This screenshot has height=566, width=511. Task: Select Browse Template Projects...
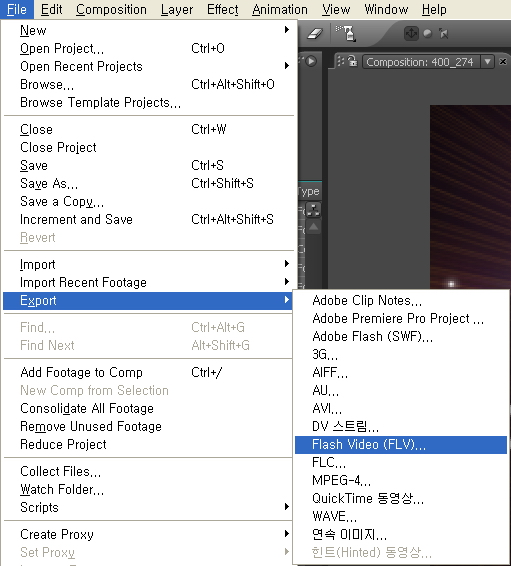pyautogui.click(x=148, y=103)
